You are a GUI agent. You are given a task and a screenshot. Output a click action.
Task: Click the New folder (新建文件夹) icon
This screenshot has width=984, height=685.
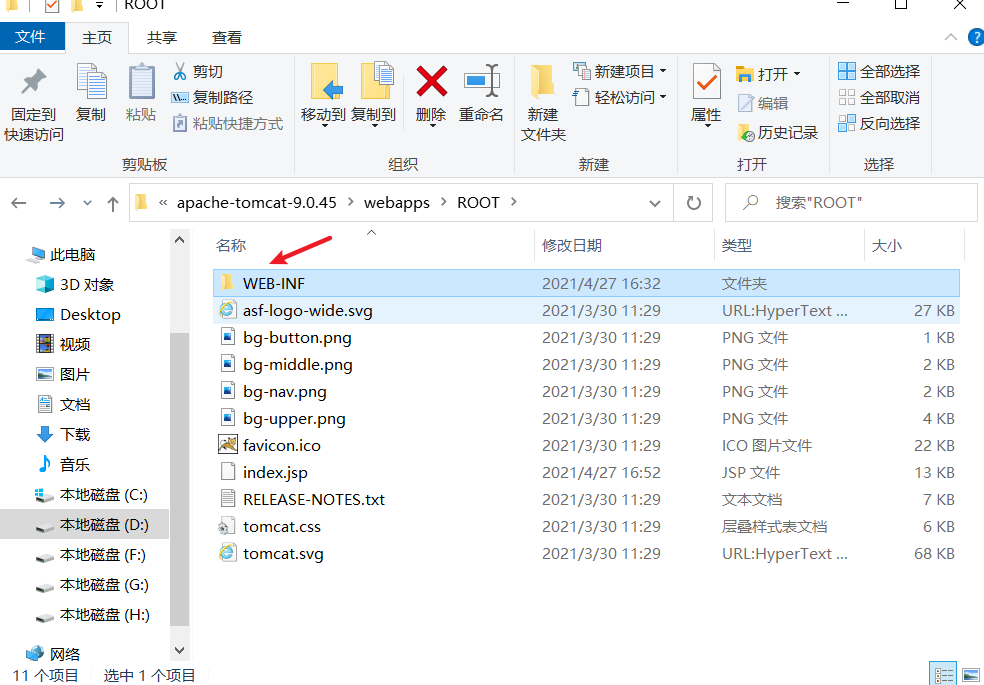(542, 82)
